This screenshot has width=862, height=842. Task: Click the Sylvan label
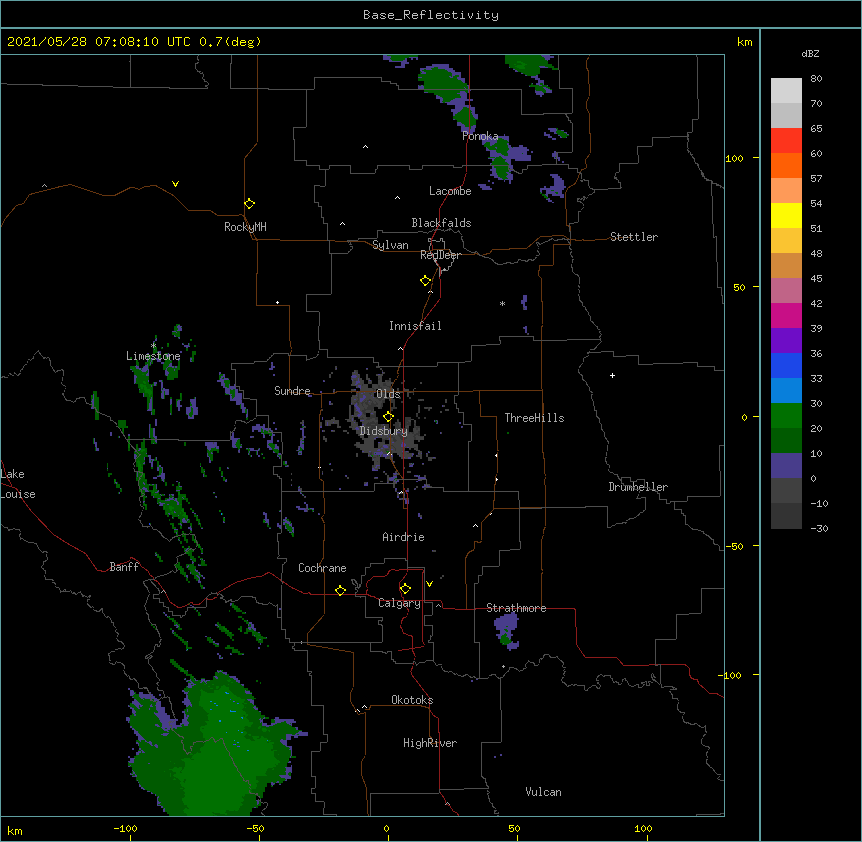[390, 245]
